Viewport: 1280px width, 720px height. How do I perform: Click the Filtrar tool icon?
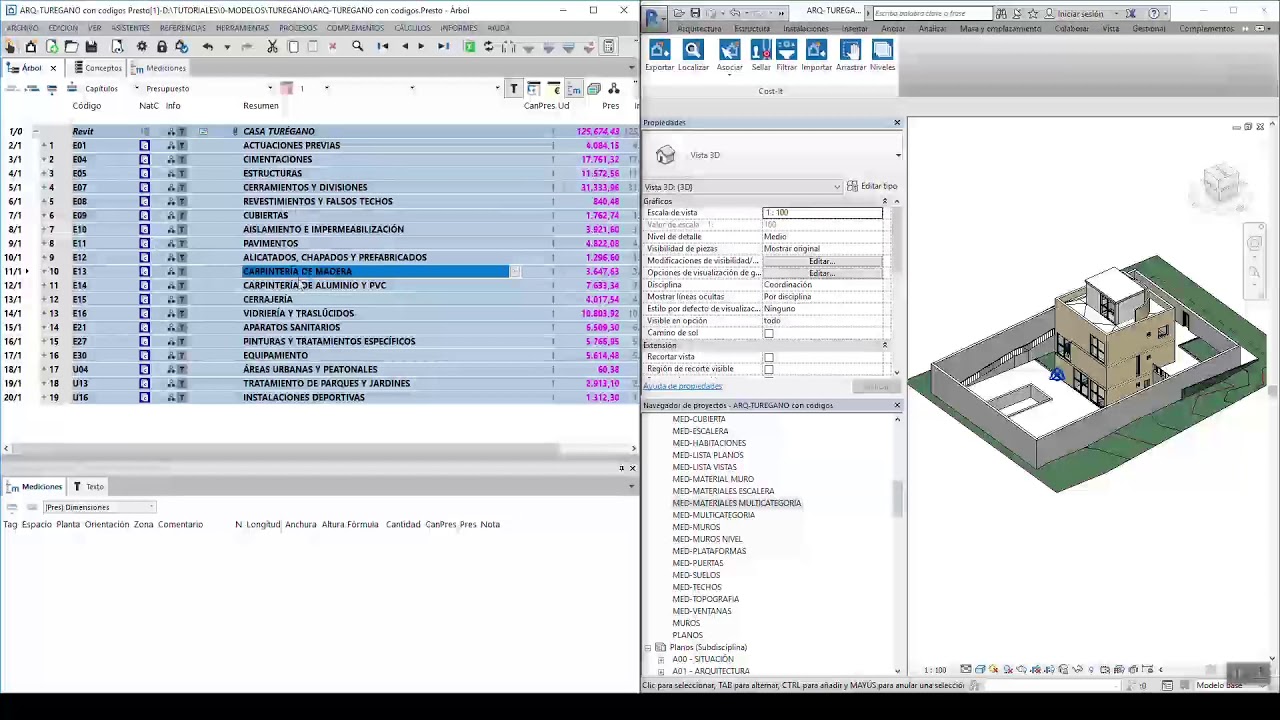787,50
